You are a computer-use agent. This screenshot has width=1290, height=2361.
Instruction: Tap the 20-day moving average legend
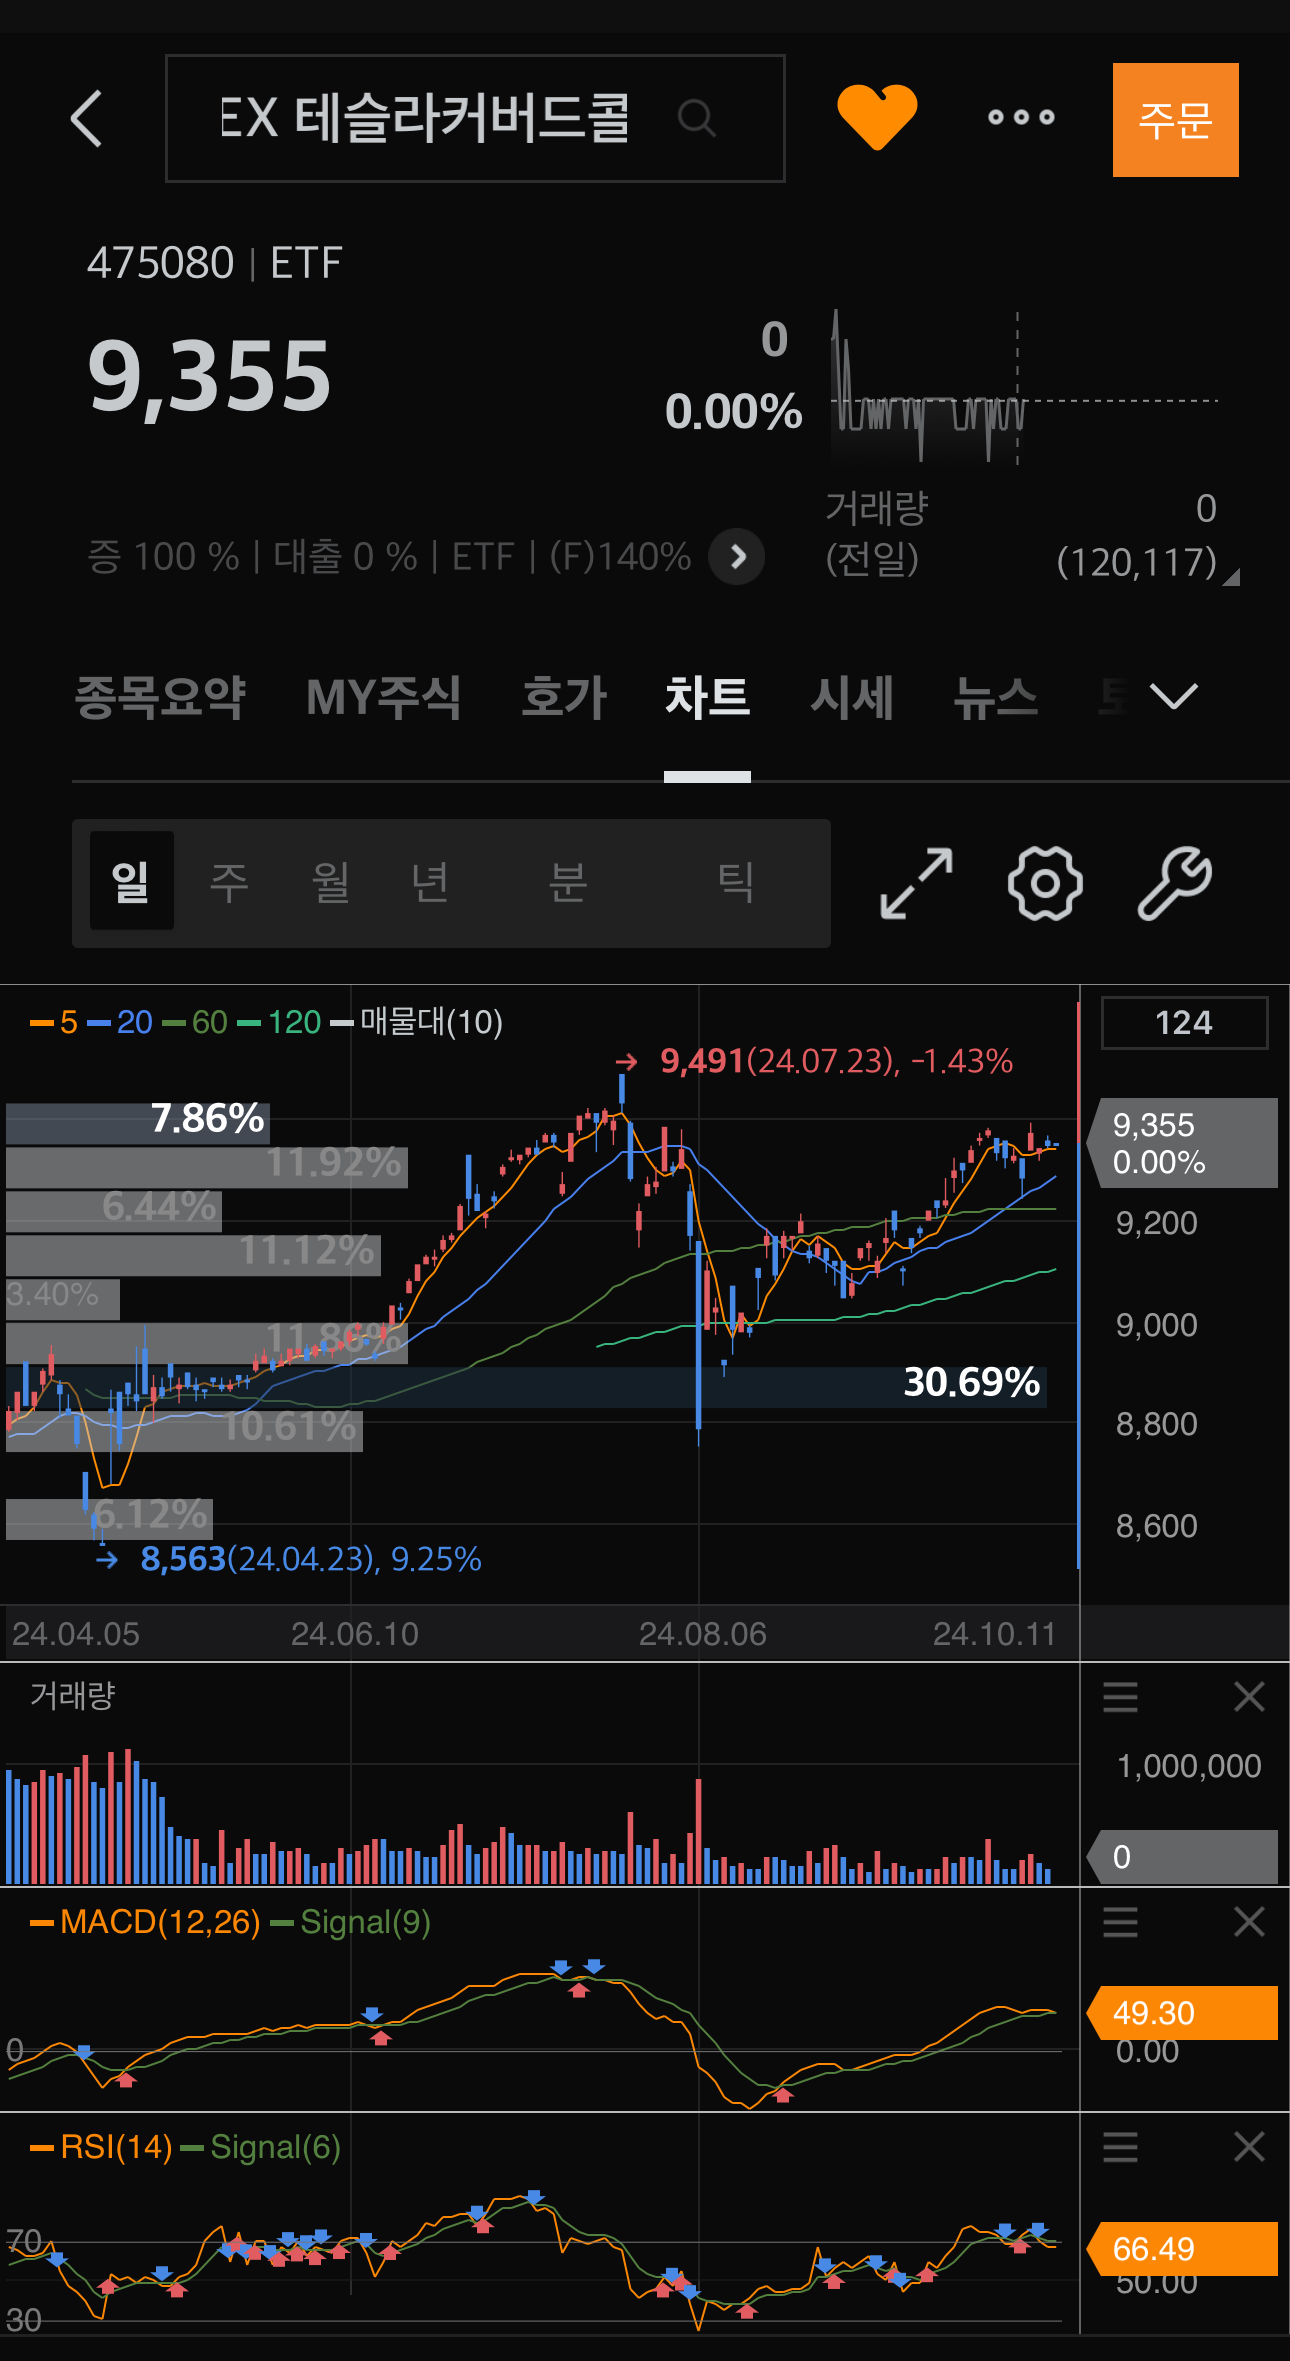click(120, 1022)
